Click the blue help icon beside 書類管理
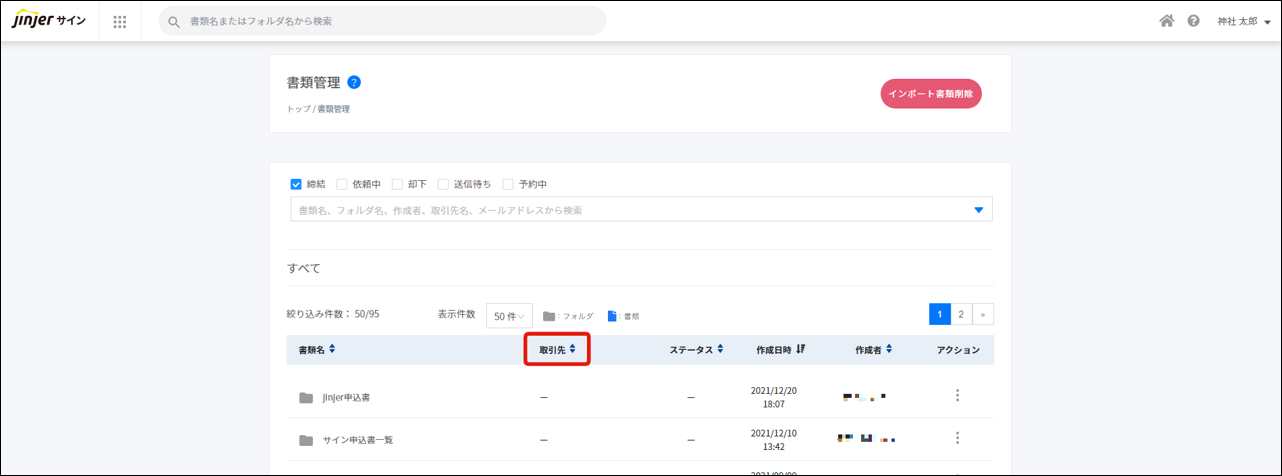Image resolution: width=1282 pixels, height=476 pixels. [x=354, y=82]
